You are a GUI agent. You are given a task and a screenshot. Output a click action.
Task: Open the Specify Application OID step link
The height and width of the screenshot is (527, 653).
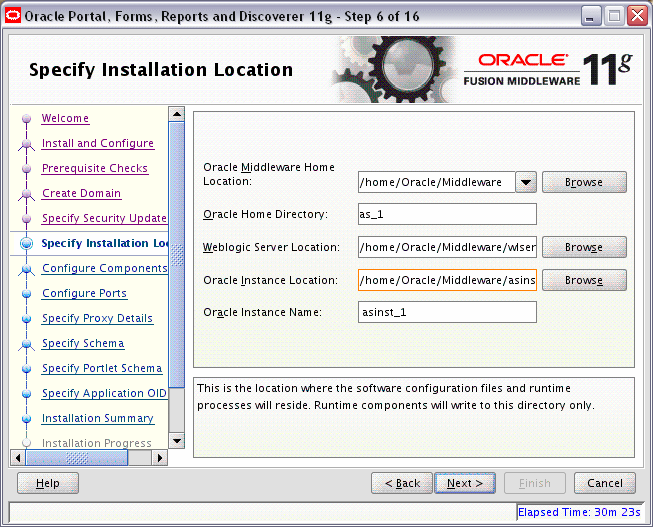pos(105,393)
